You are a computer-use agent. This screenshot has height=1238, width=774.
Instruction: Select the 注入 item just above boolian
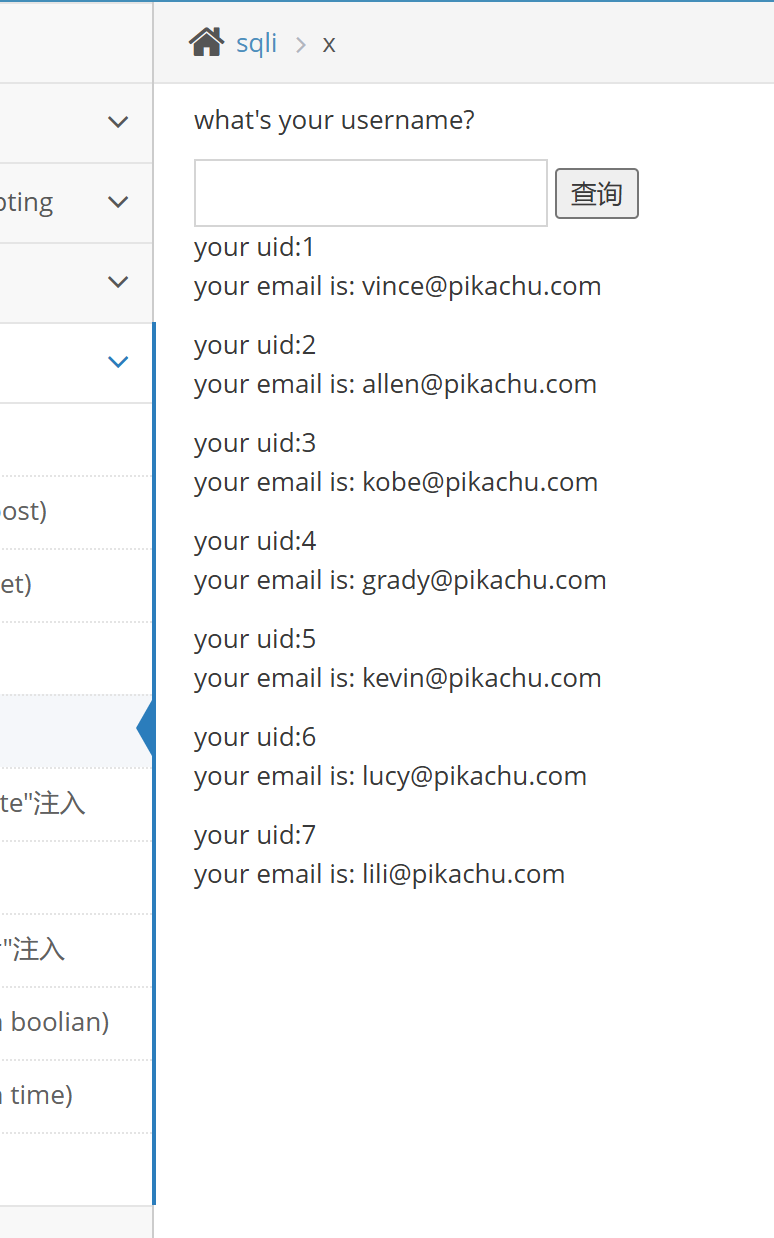(33, 949)
